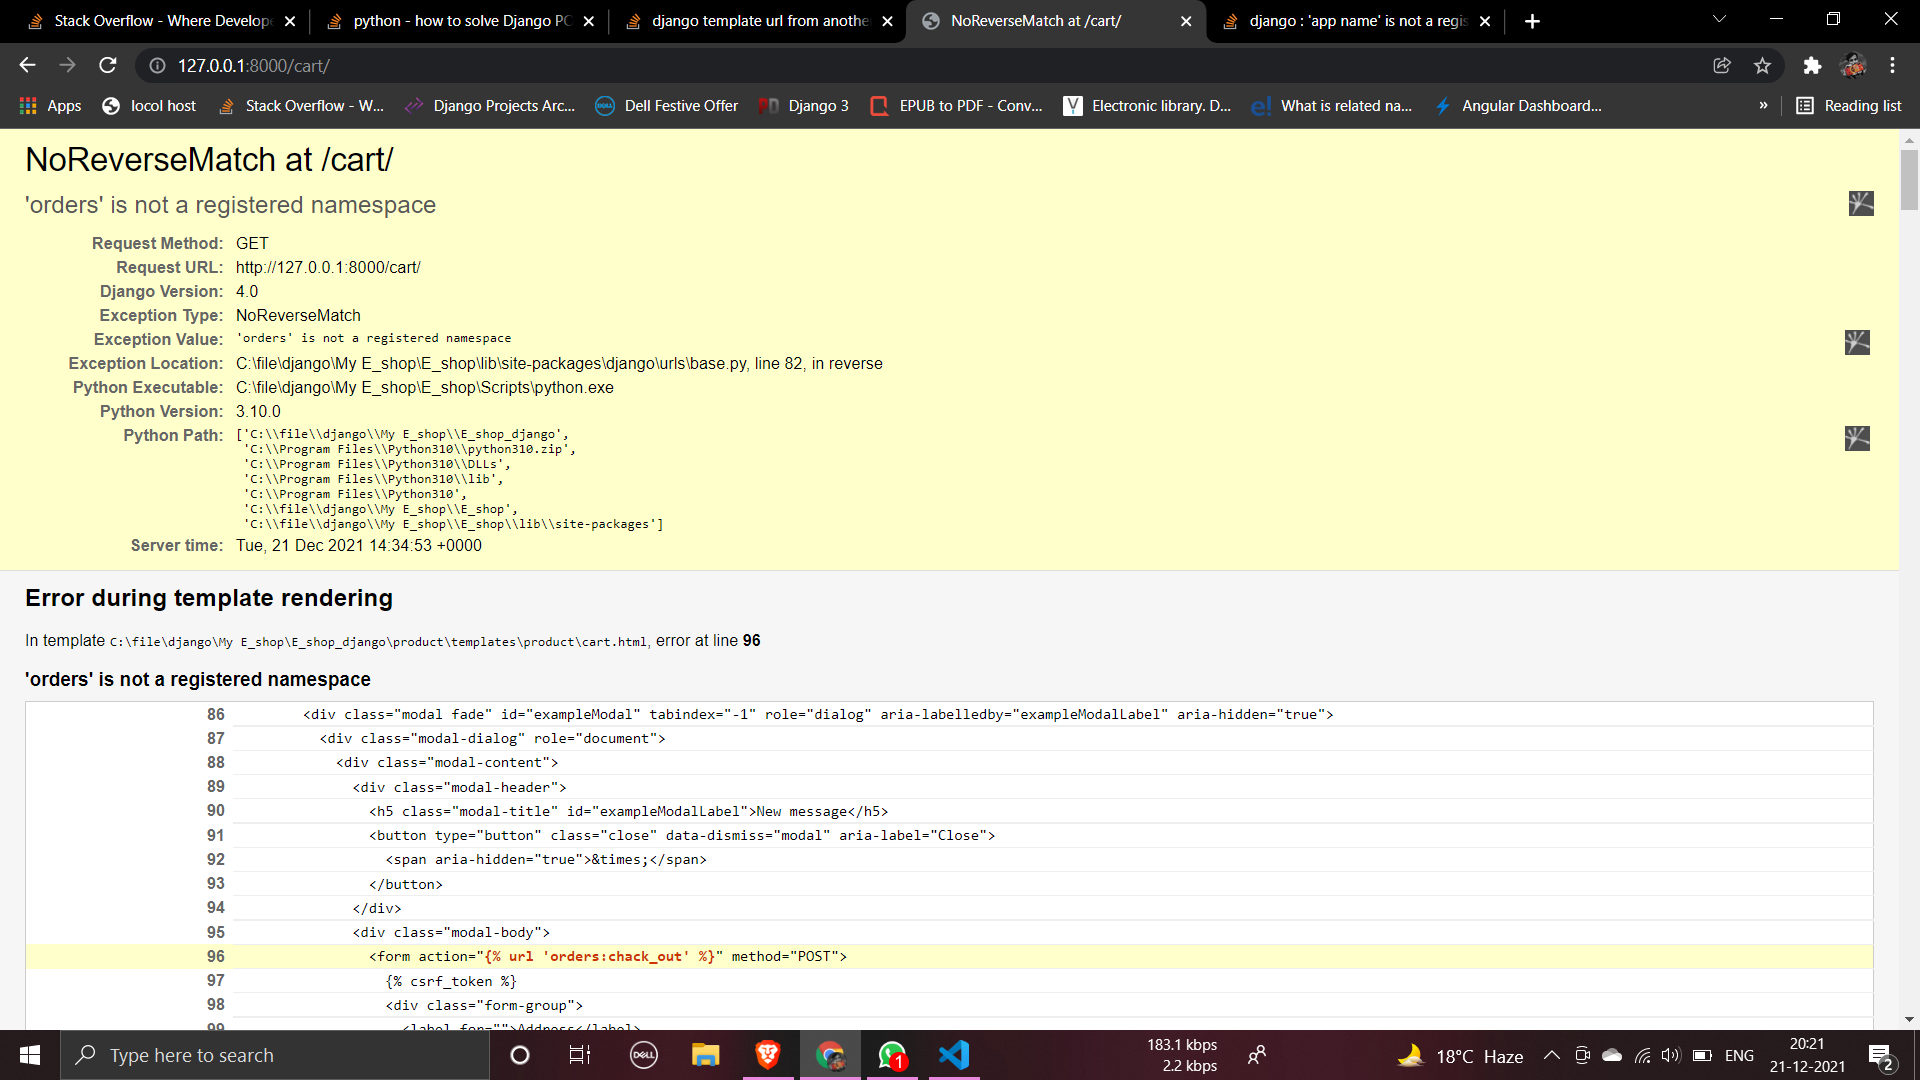Open the taskbar clock and date

point(1807,1055)
